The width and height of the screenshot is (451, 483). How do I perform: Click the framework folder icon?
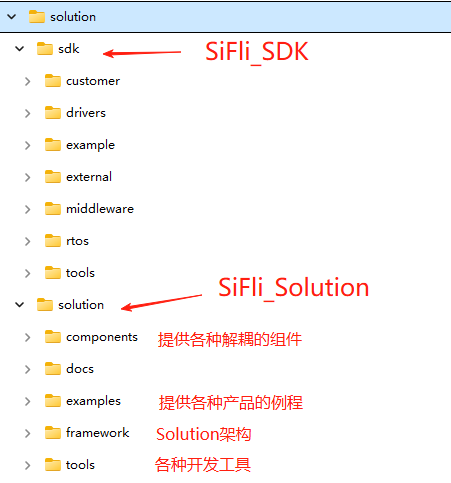click(x=53, y=433)
